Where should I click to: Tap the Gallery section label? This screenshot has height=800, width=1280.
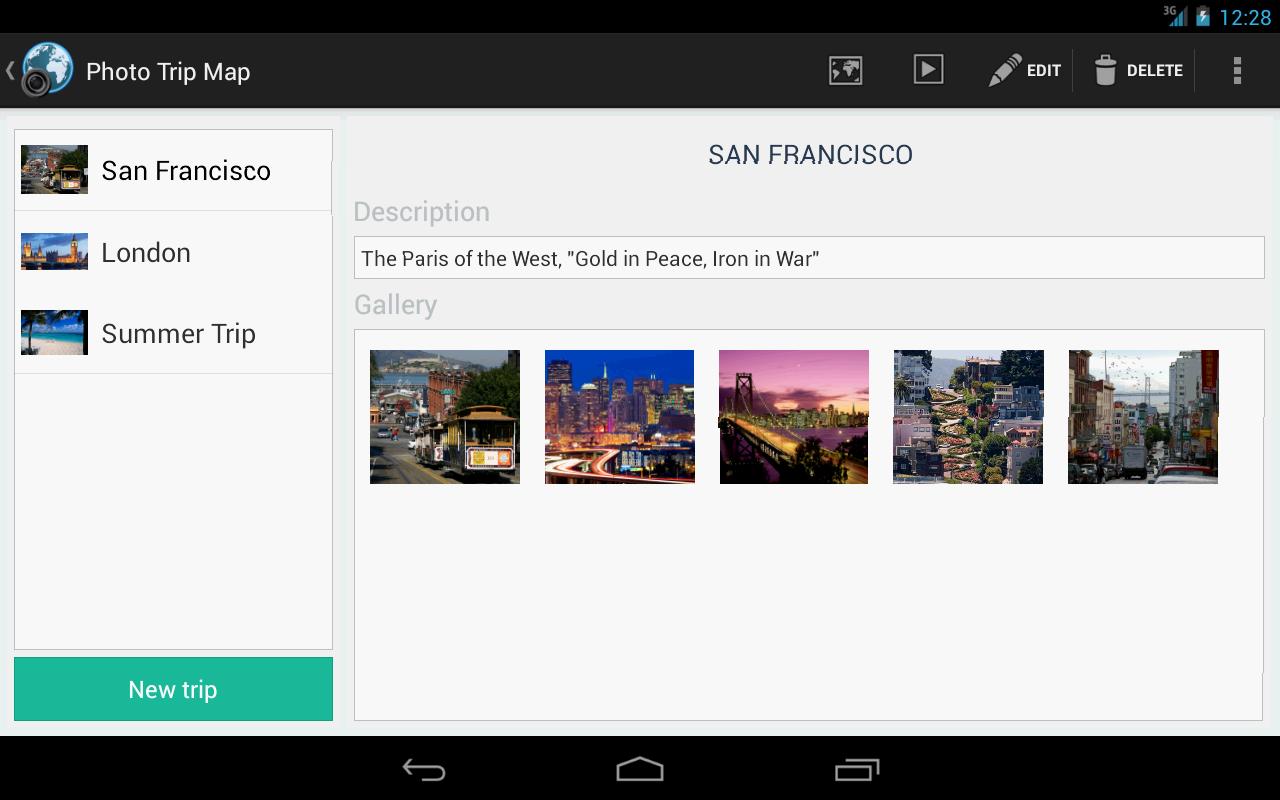(395, 305)
